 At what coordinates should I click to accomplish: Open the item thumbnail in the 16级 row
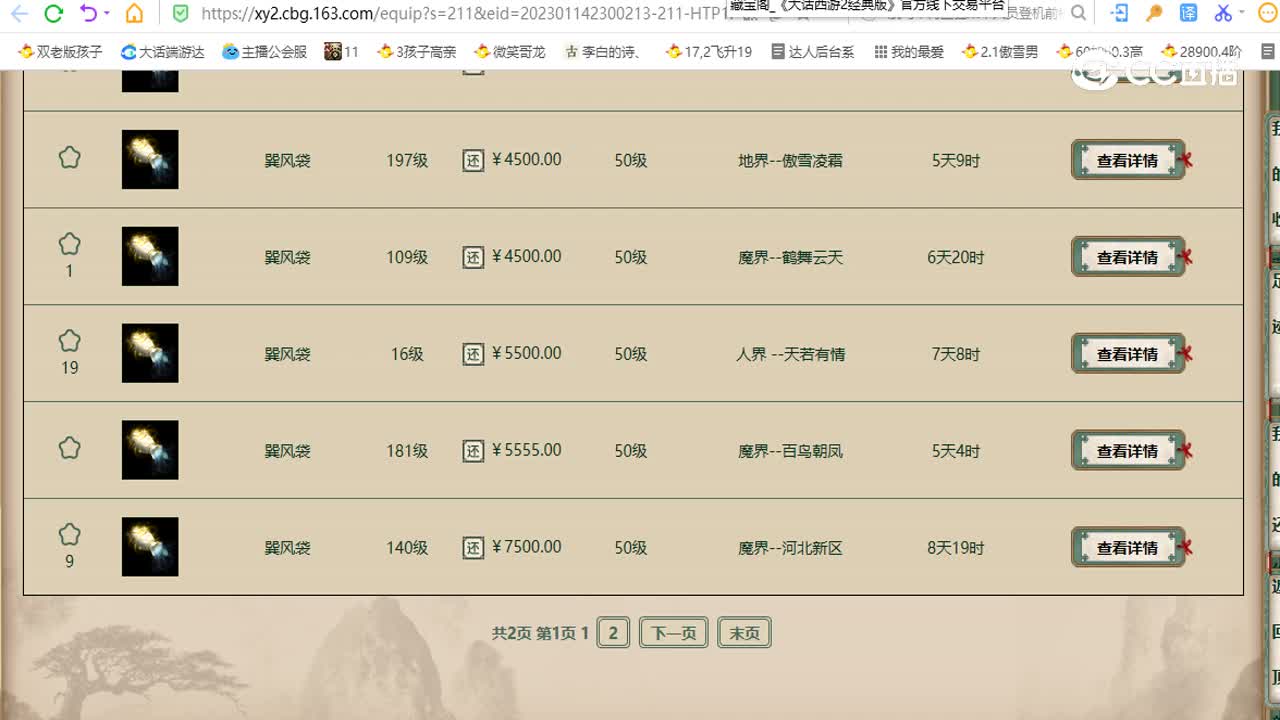coord(150,353)
